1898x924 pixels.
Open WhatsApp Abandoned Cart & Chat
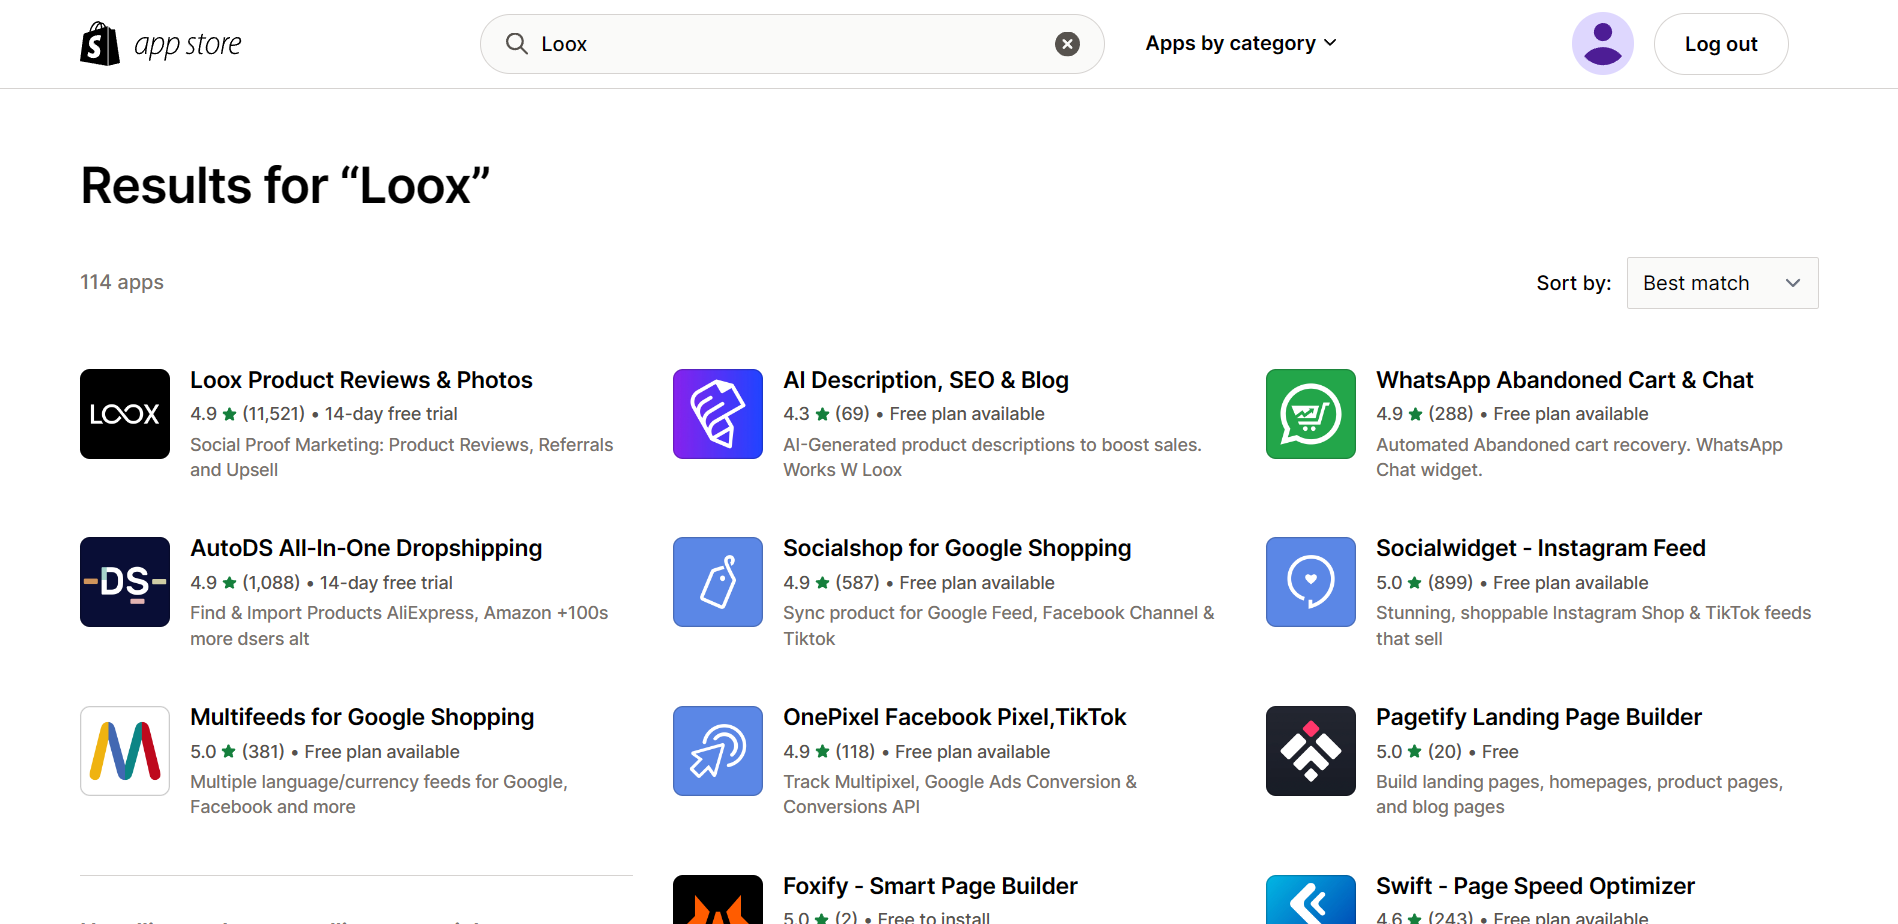[x=1565, y=380]
